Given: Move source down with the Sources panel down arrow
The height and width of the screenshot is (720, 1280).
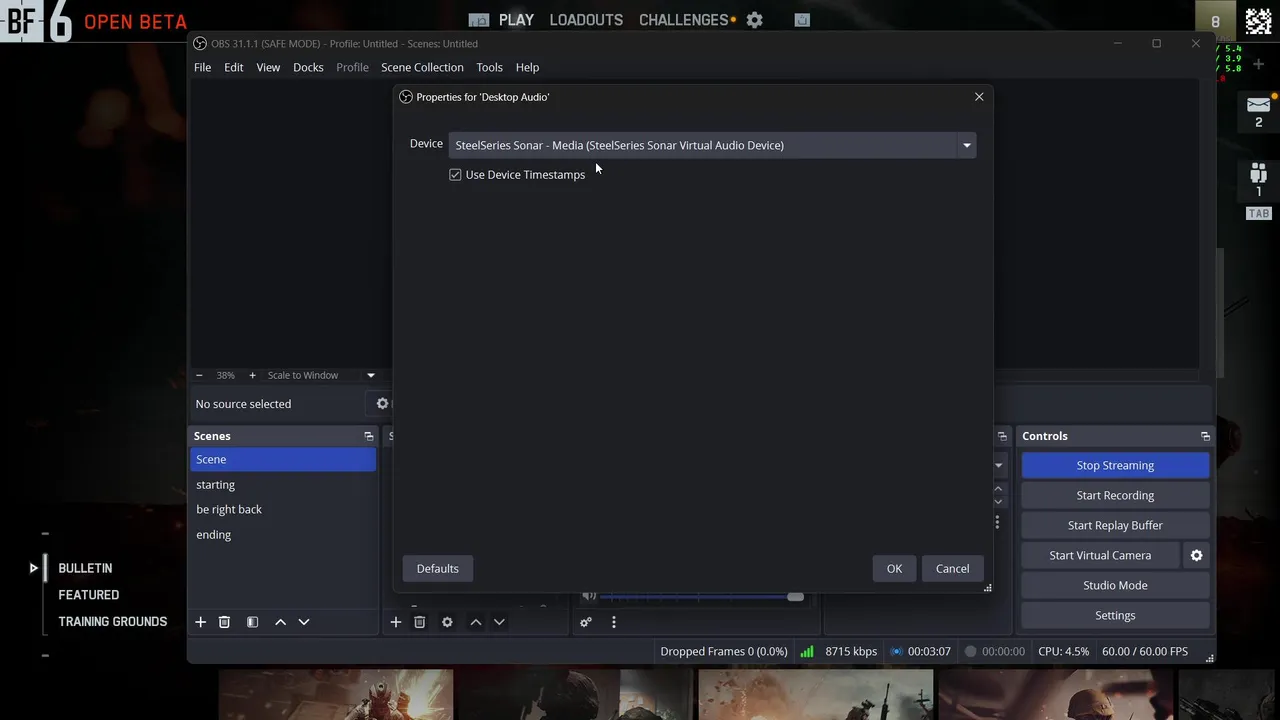Looking at the screenshot, I should [499, 622].
